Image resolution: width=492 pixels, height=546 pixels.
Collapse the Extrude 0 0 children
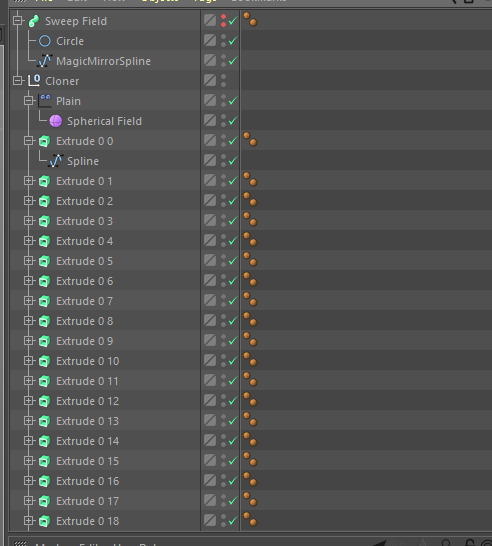29,141
